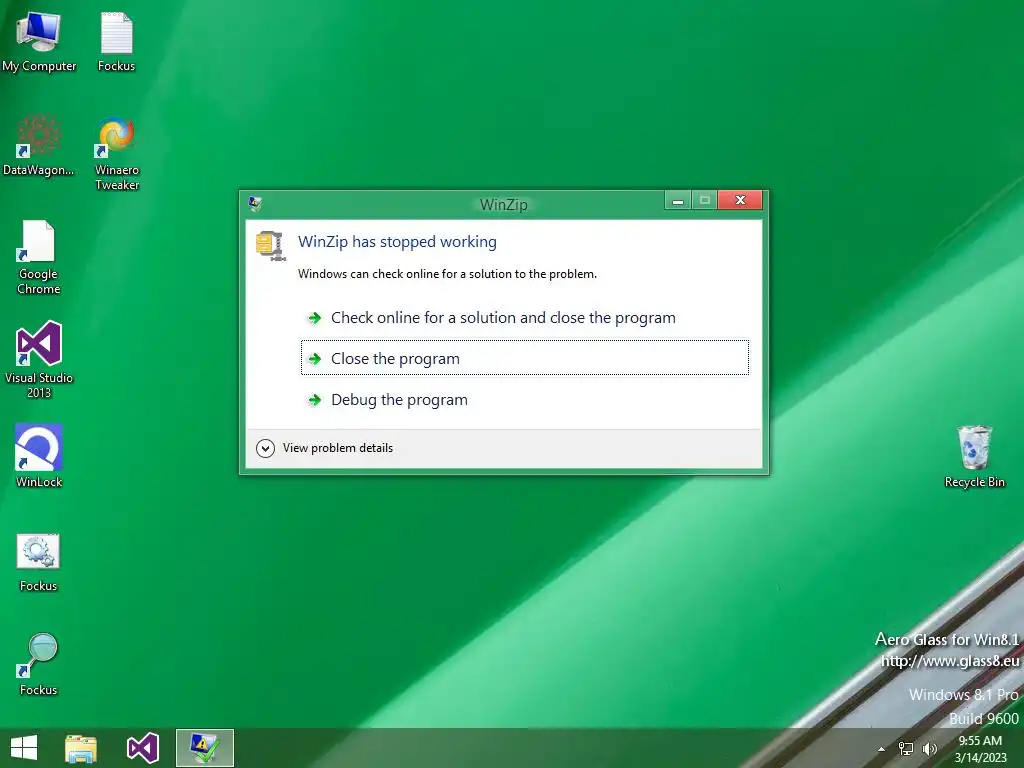Switch to the WinZip error taskbar item

(204, 748)
